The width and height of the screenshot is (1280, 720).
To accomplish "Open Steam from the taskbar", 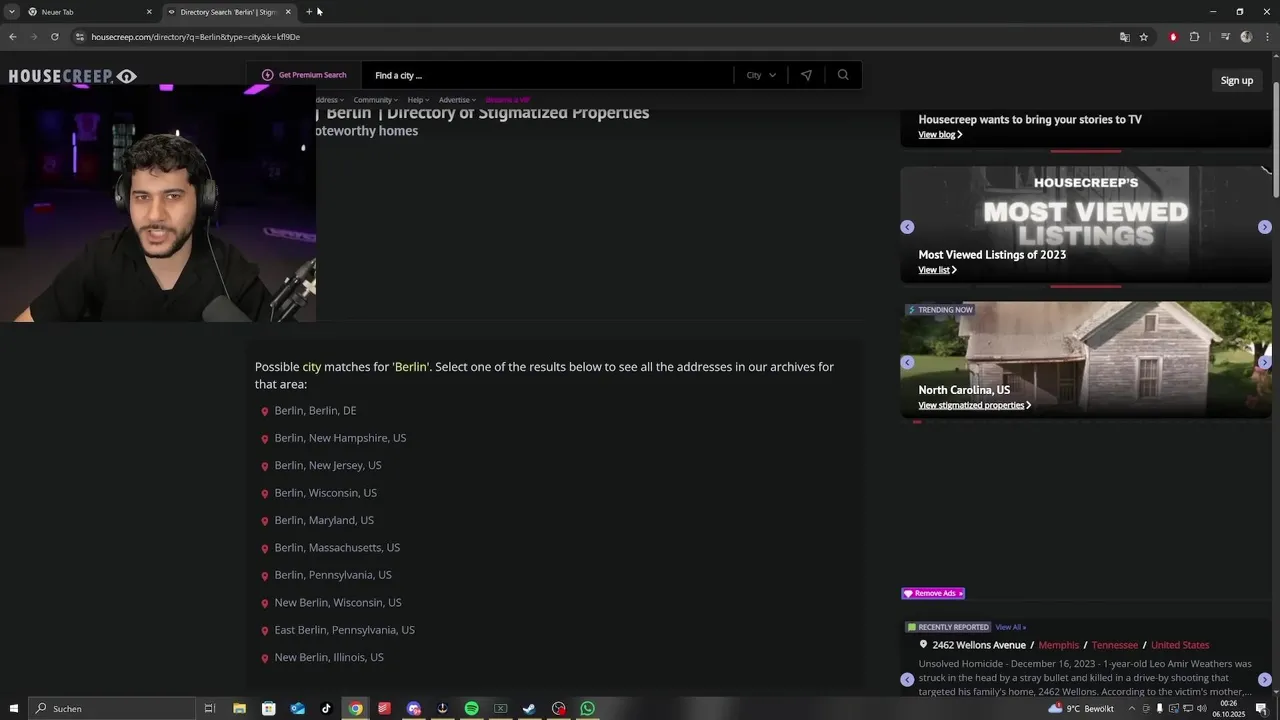I will pyautogui.click(x=529, y=709).
